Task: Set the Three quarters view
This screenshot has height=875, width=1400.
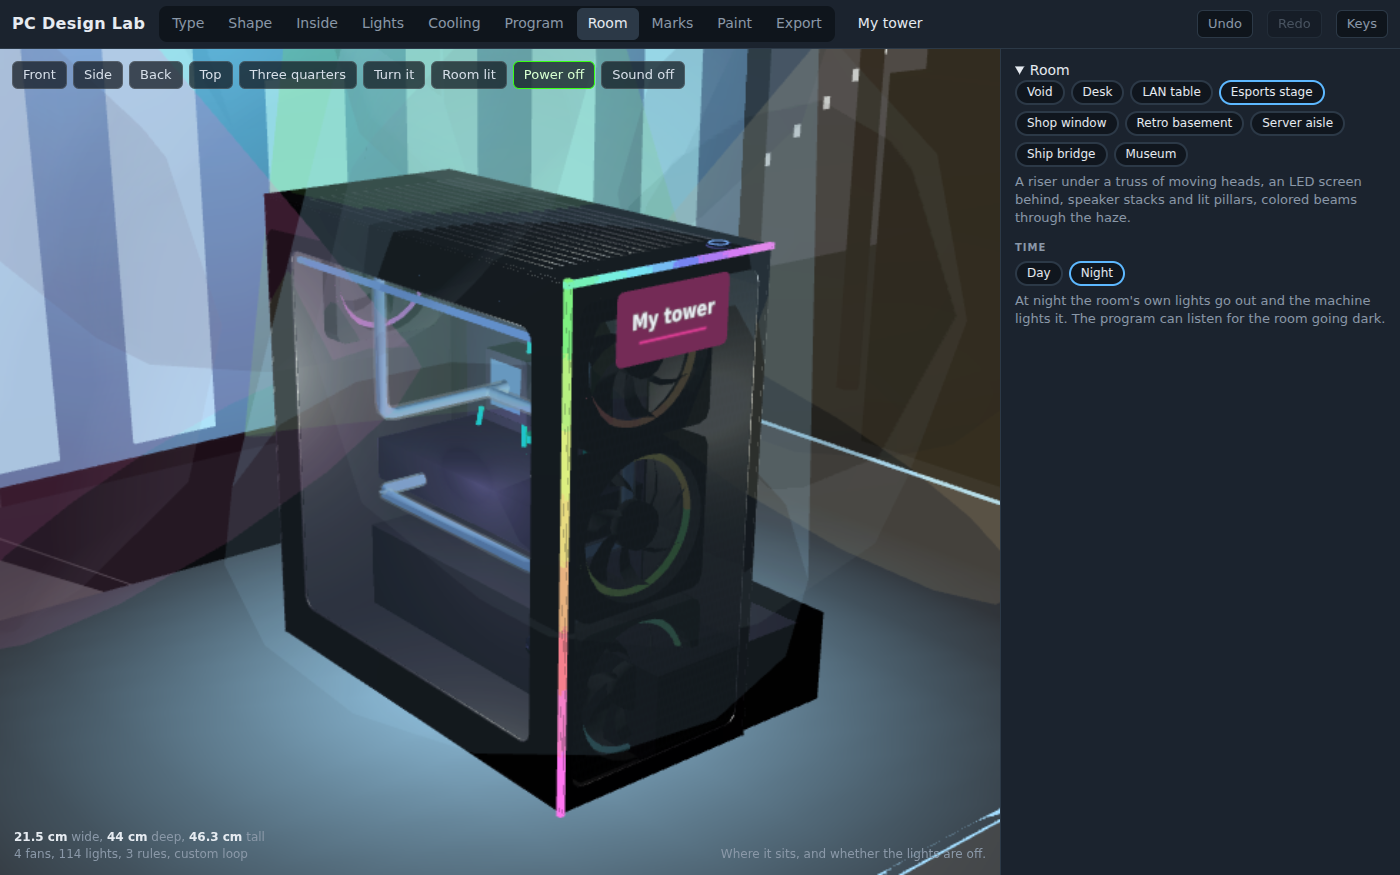Action: (298, 75)
